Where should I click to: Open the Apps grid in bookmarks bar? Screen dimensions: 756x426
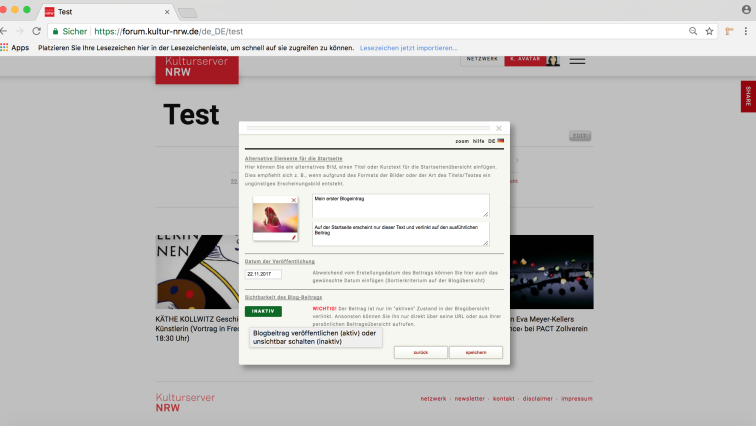[x=14, y=47]
